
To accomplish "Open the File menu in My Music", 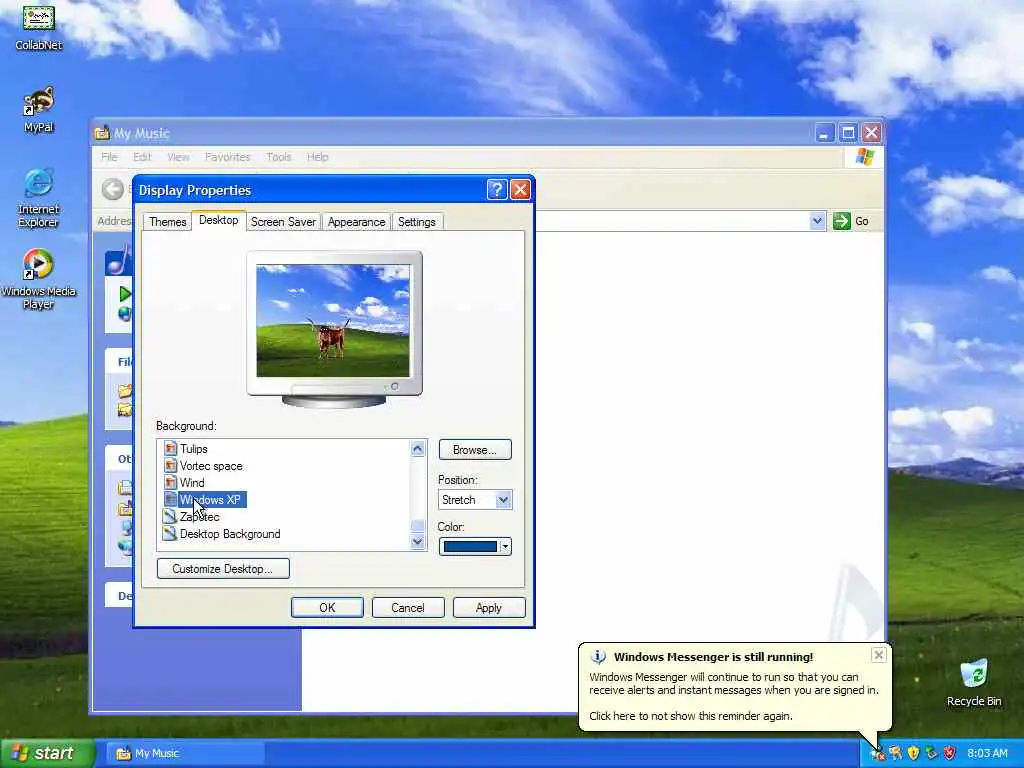I will point(109,157).
